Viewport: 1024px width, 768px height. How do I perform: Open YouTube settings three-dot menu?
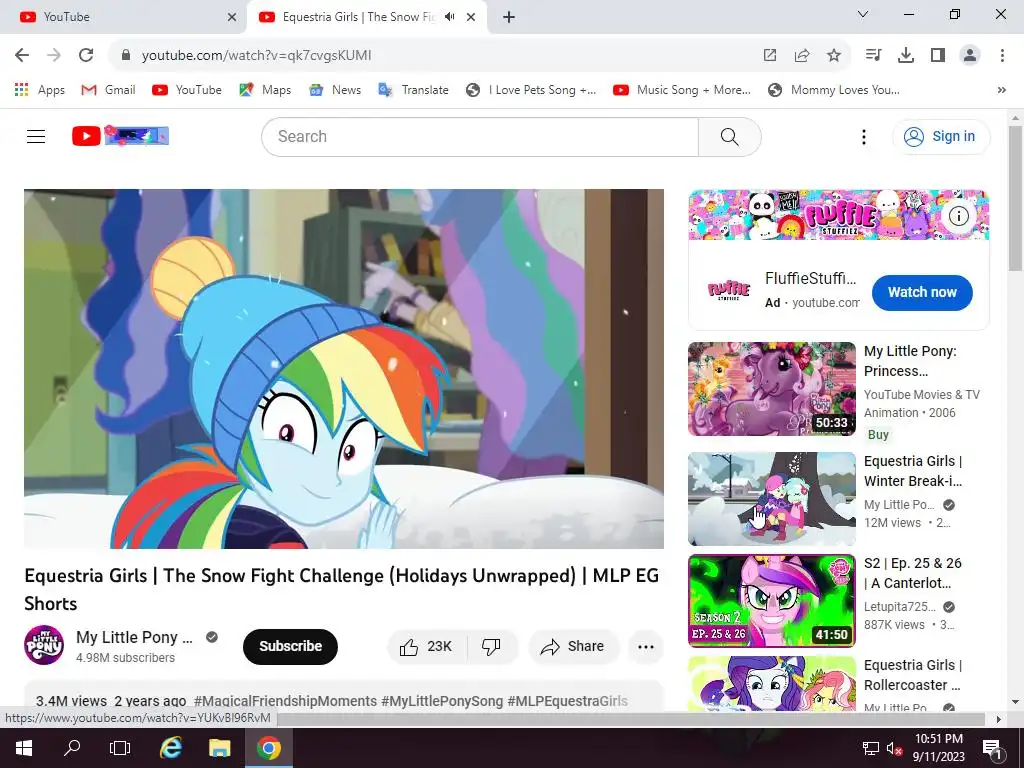[x=863, y=136]
